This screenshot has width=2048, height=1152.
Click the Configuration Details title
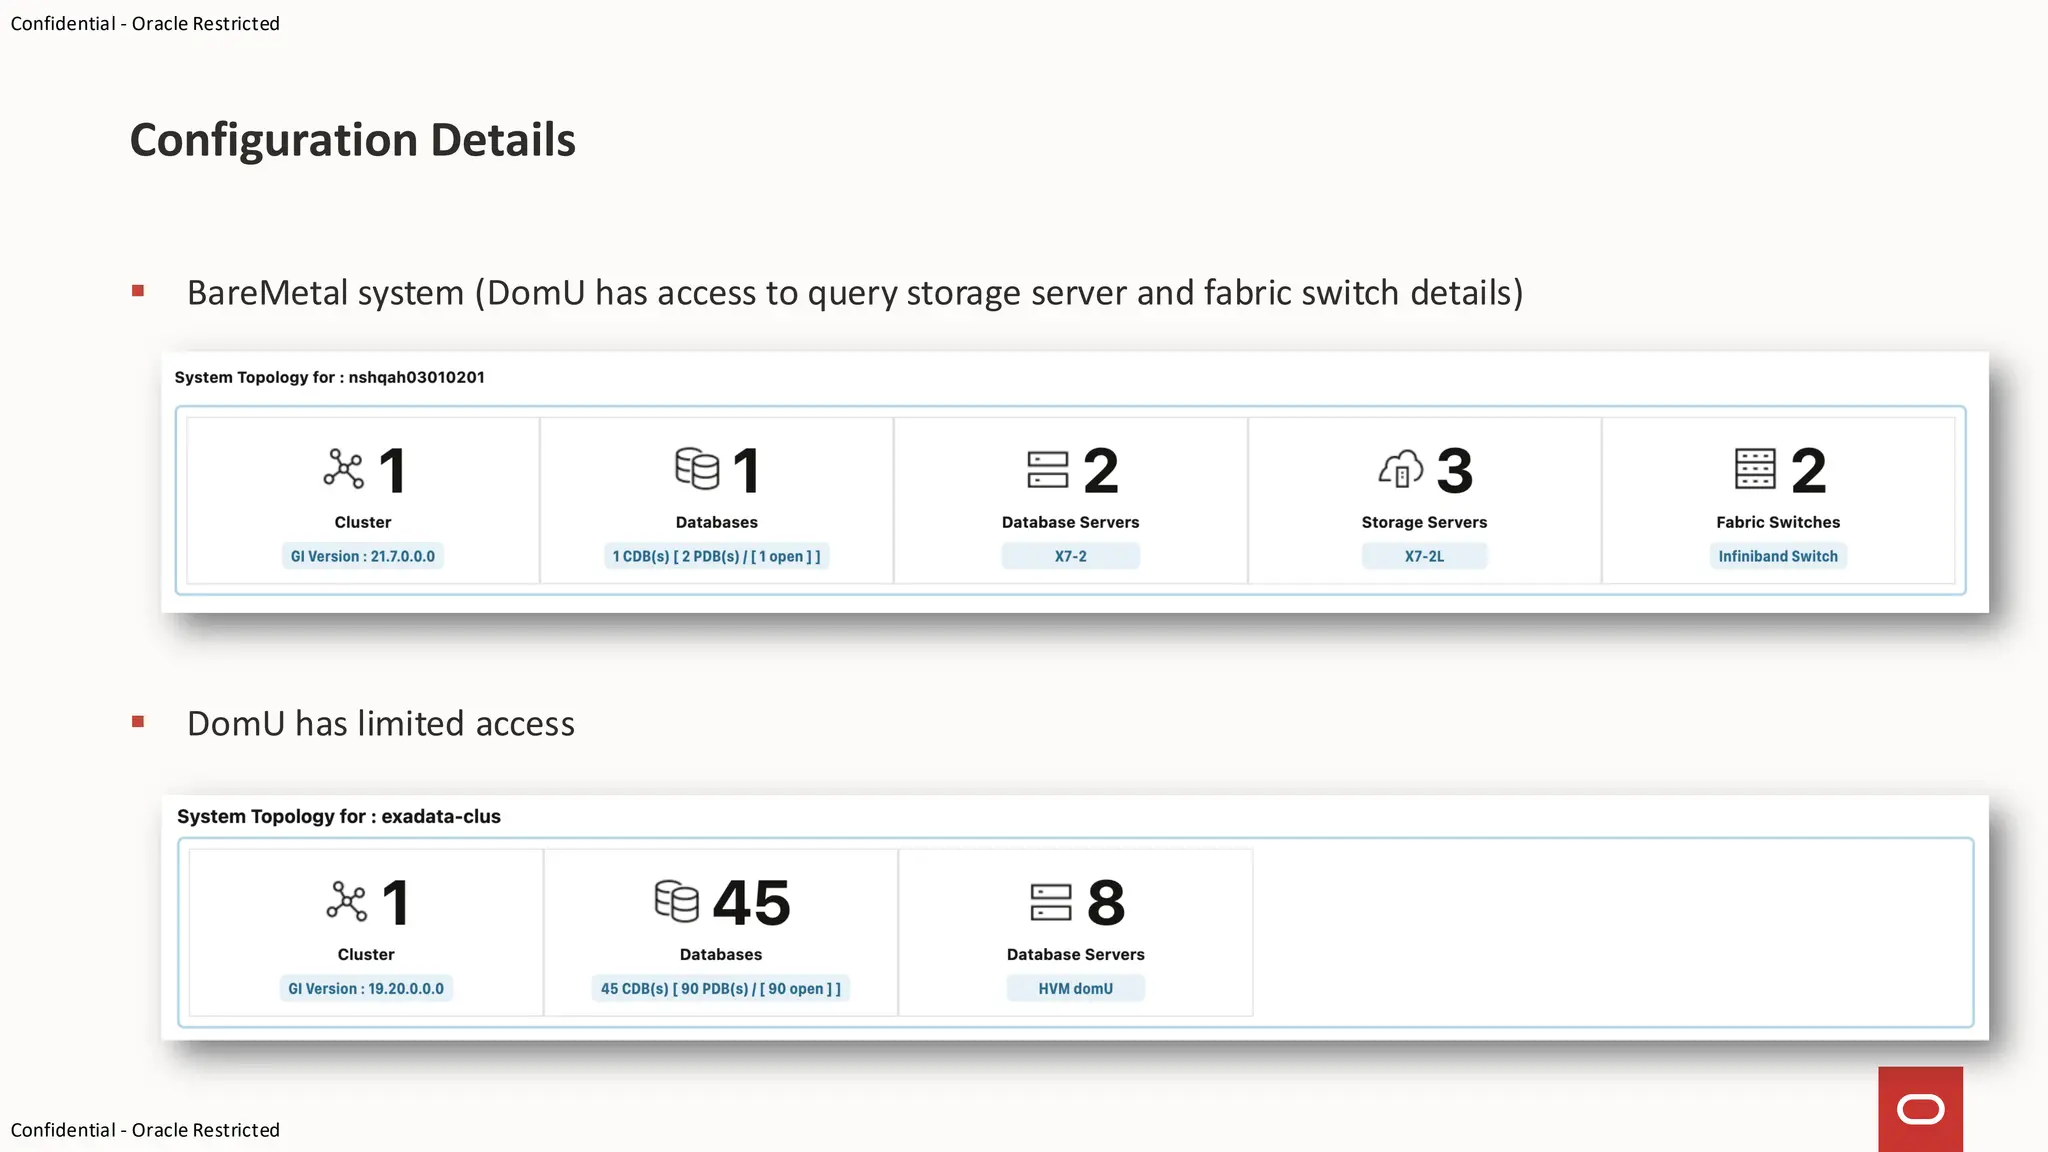point(353,140)
